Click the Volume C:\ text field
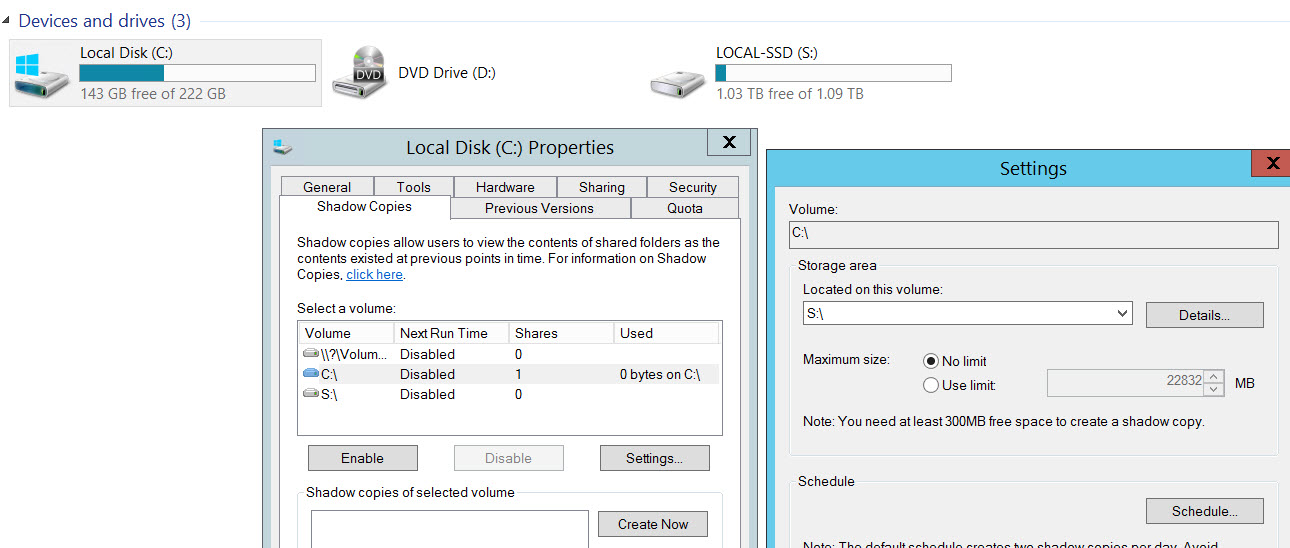Image resolution: width=1290 pixels, height=548 pixels. (x=1033, y=234)
